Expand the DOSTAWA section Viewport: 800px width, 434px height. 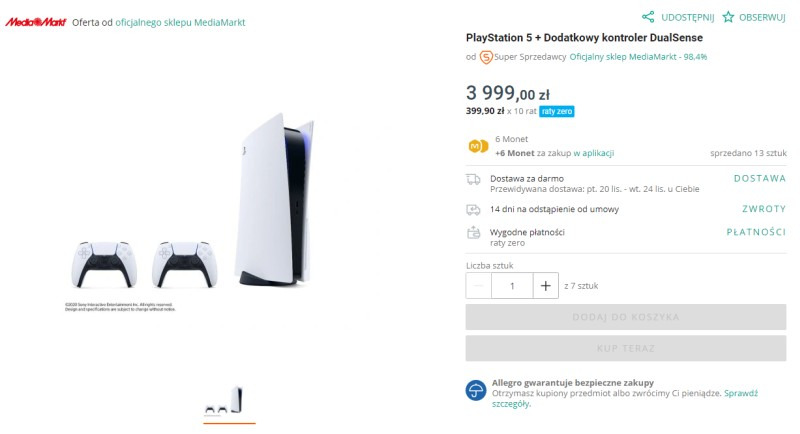point(759,178)
